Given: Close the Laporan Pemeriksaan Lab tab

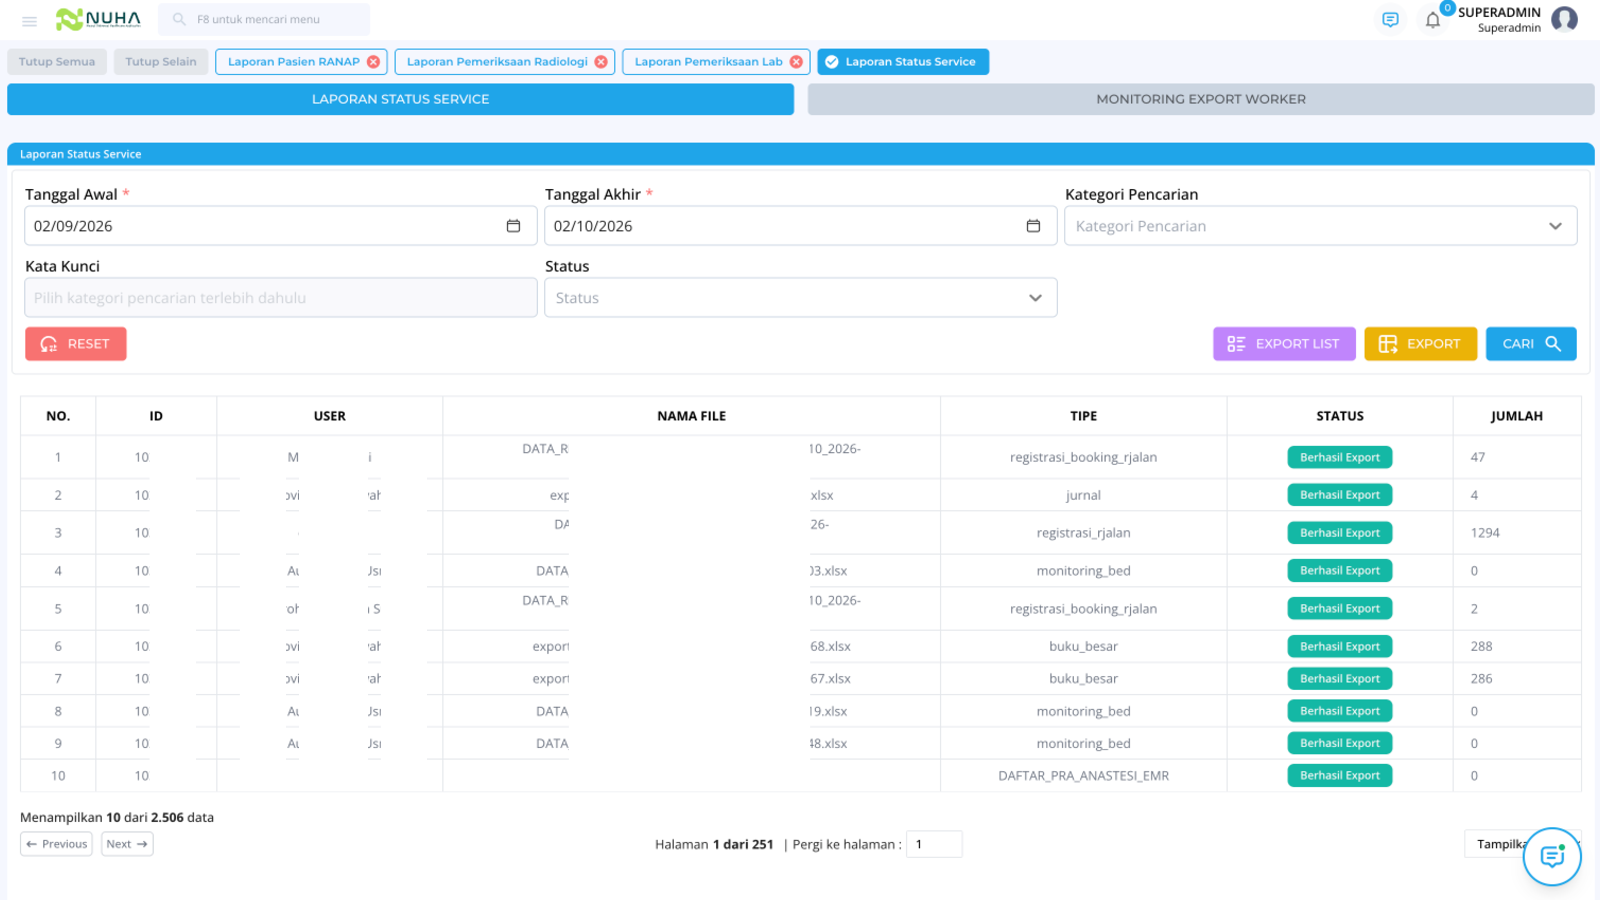Looking at the screenshot, I should coord(796,62).
